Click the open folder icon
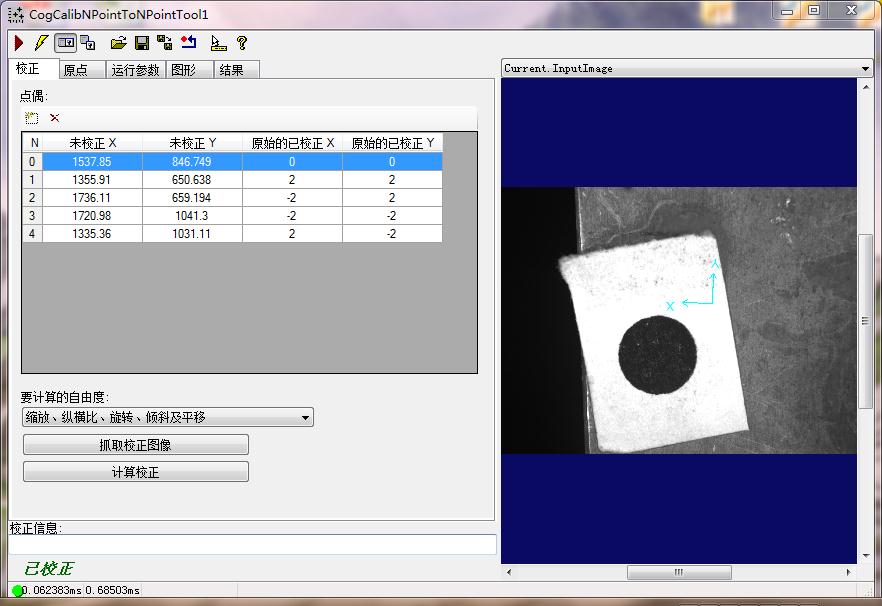 click(118, 43)
